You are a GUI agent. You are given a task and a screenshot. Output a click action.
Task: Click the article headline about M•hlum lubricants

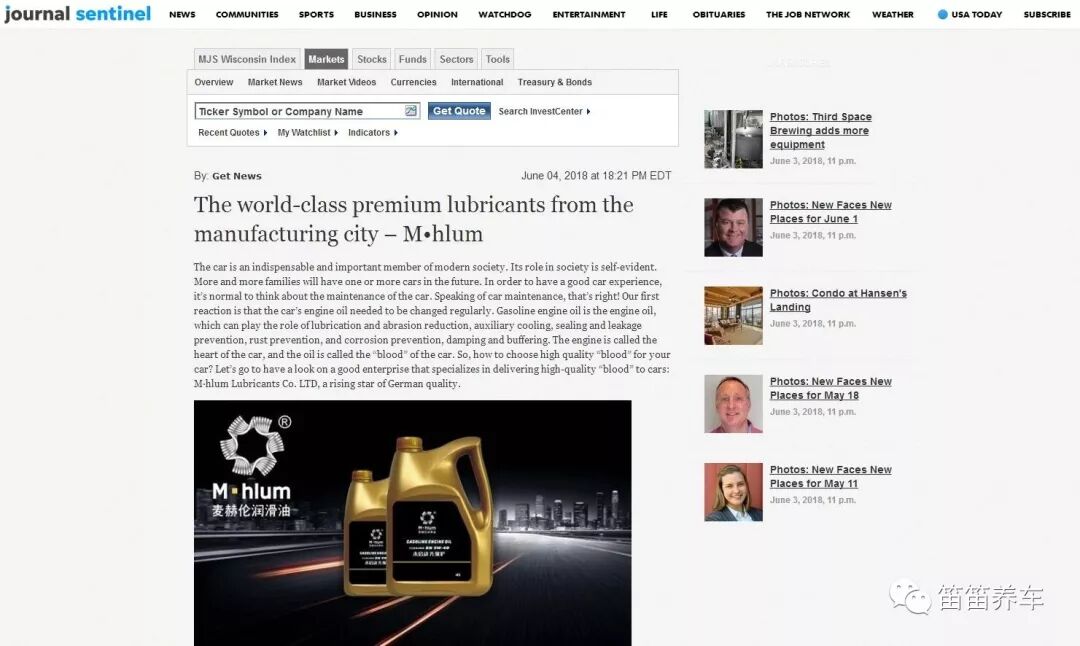click(x=413, y=219)
